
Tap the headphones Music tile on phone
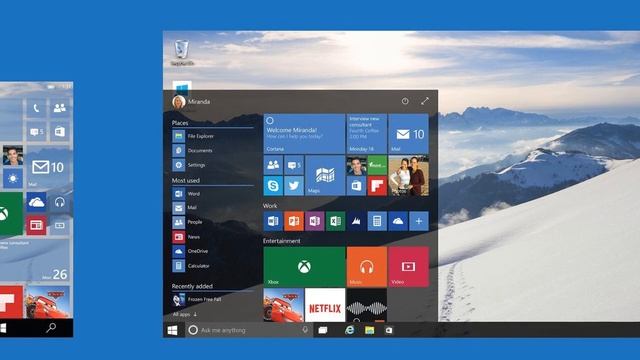(60, 202)
